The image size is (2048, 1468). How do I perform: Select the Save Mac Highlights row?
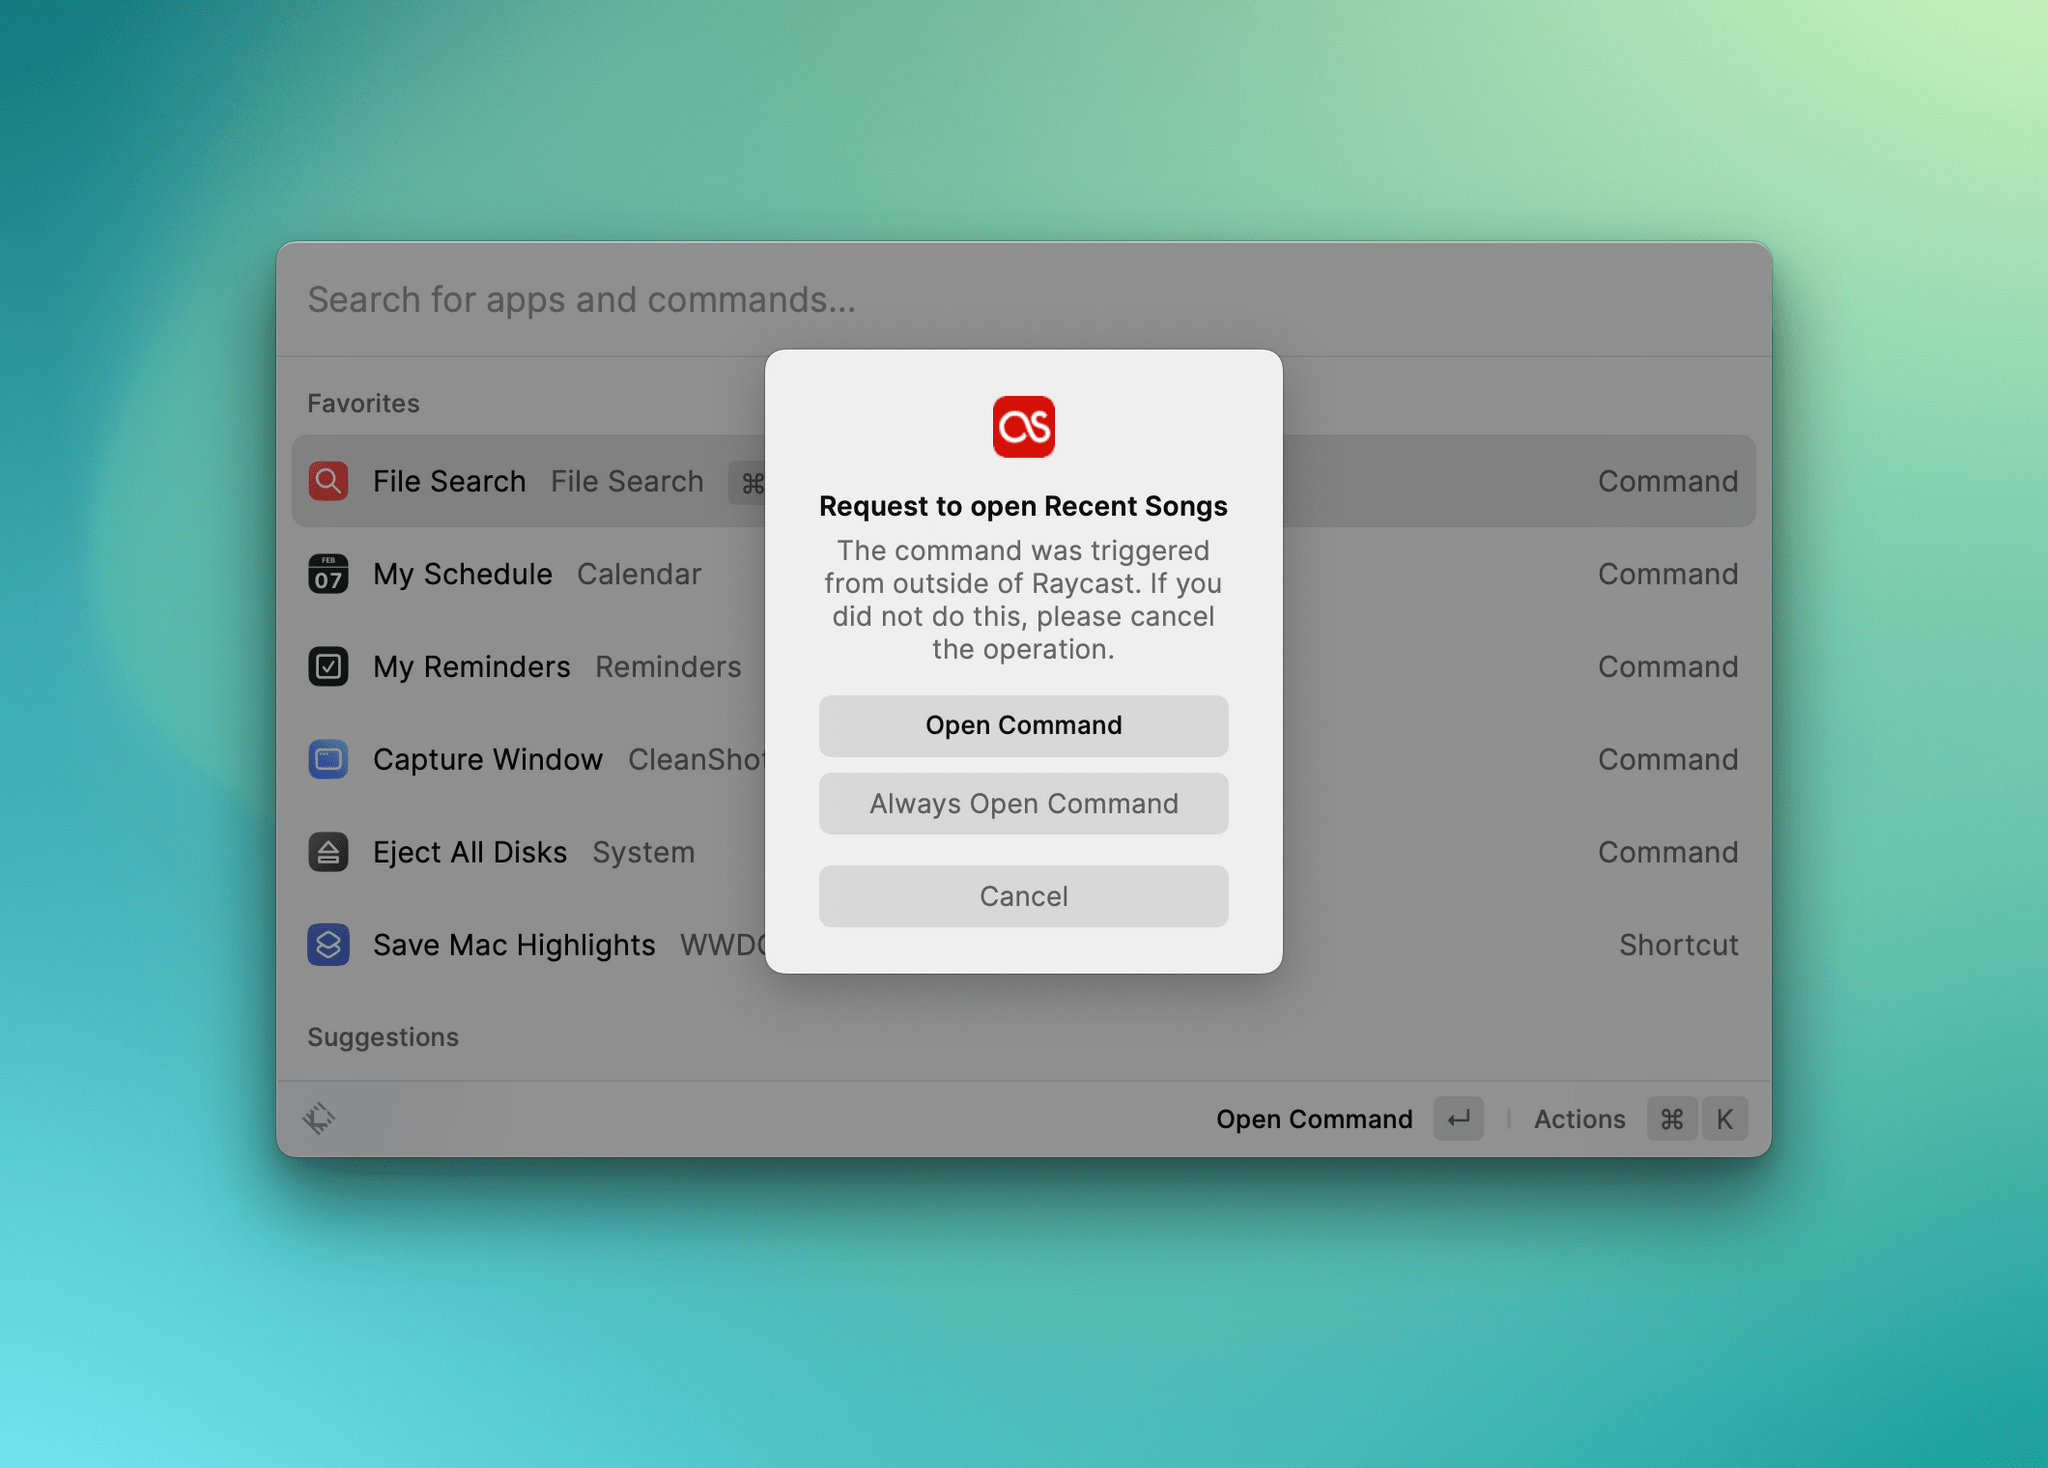pyautogui.click(x=1023, y=945)
